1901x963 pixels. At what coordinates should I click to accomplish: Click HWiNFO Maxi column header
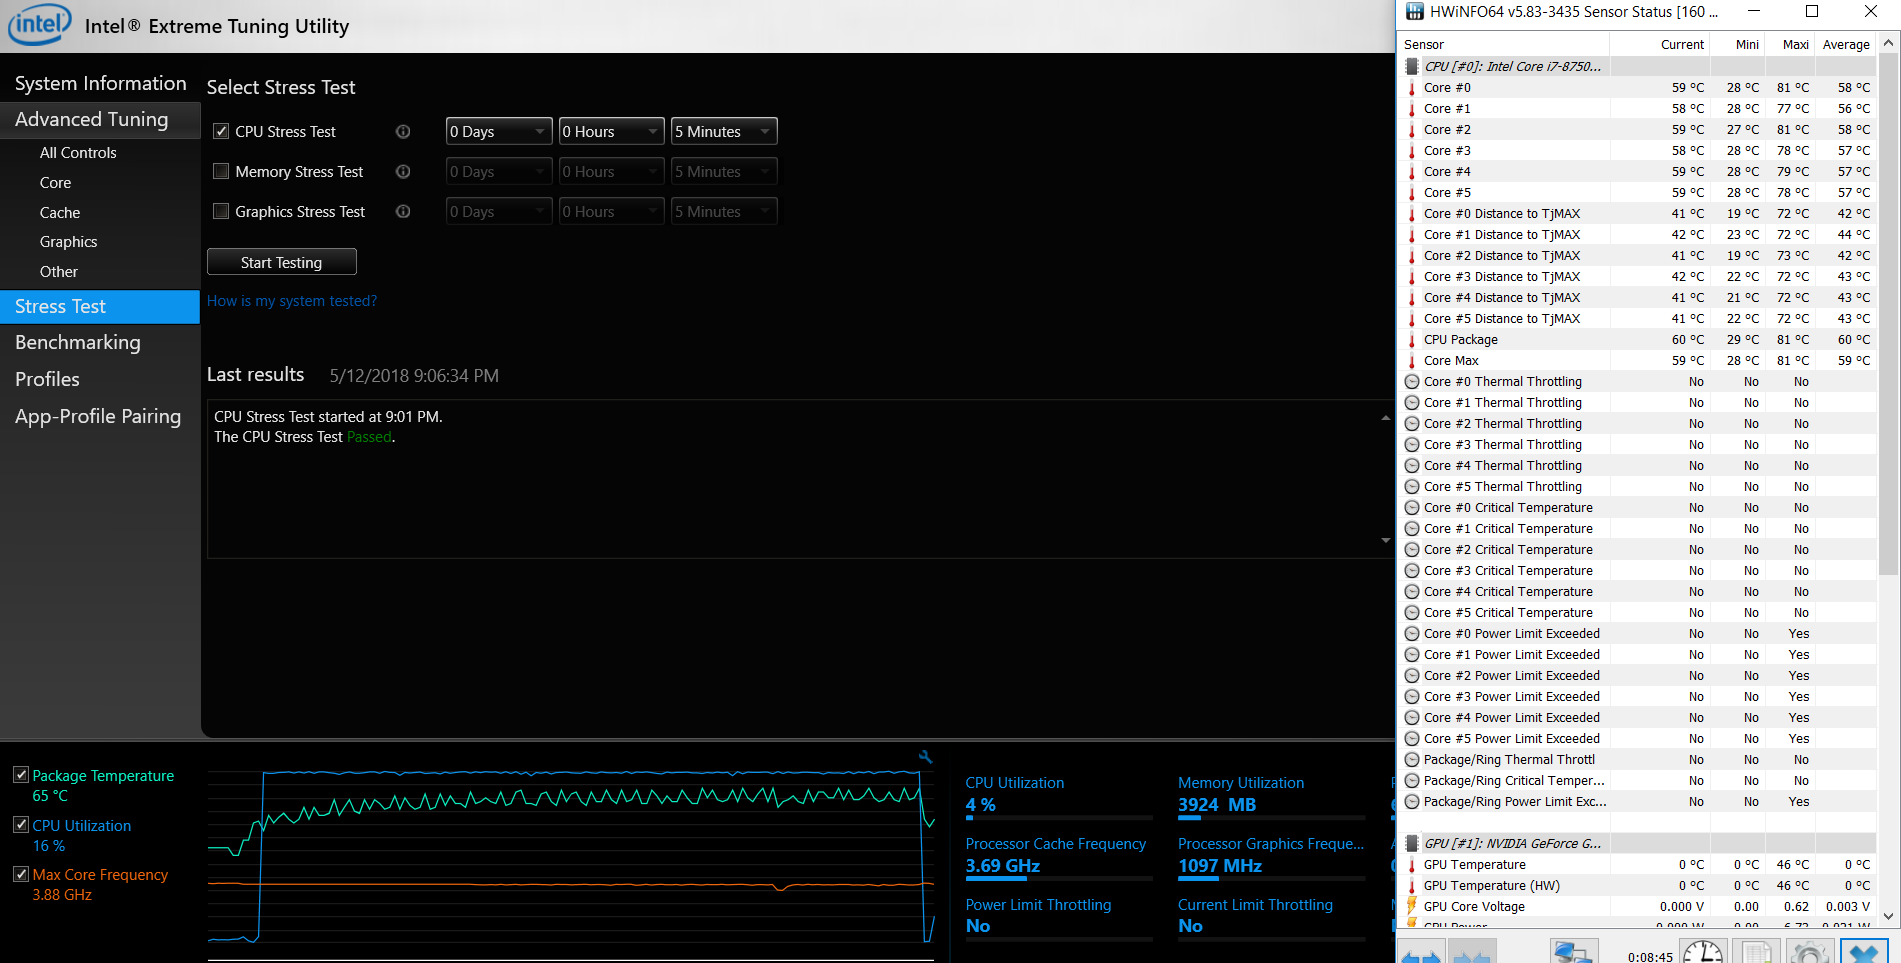(x=1789, y=45)
